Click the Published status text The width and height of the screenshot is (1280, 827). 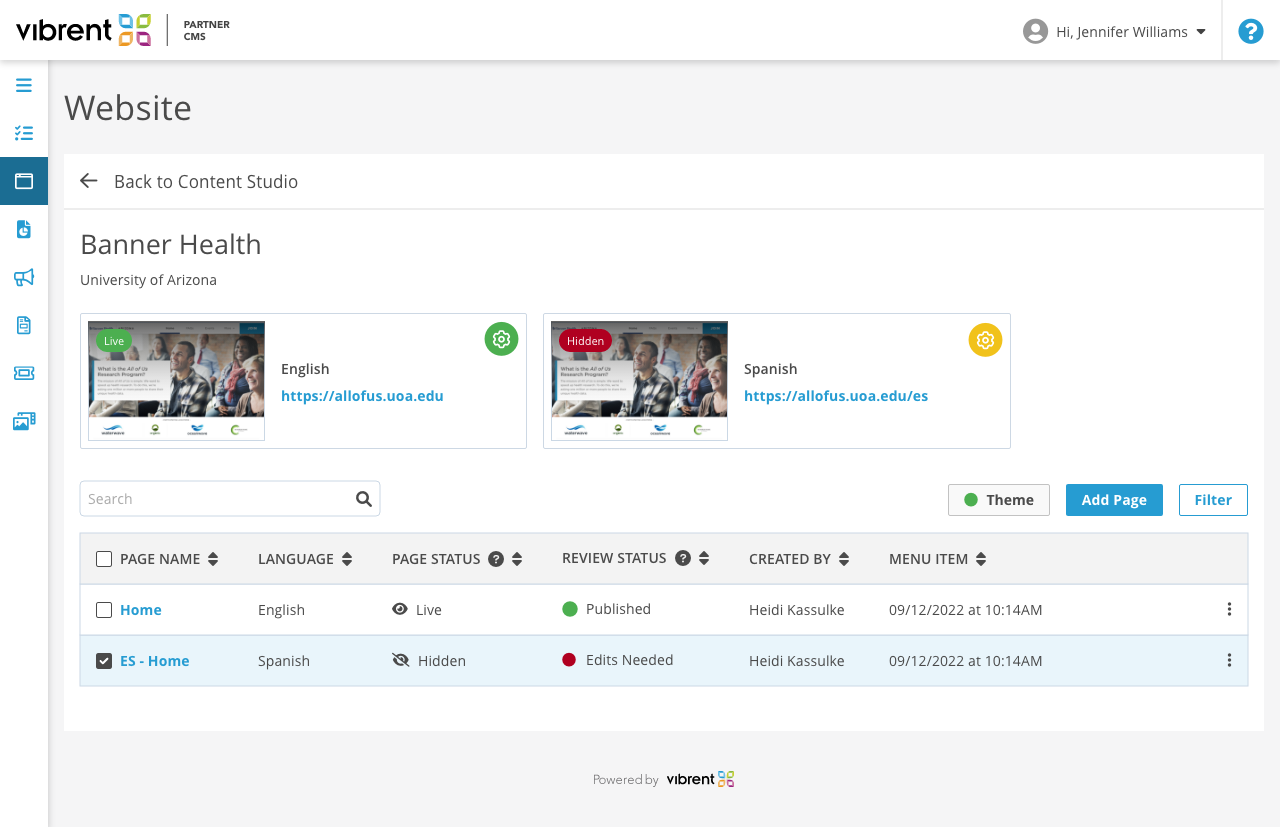(x=618, y=609)
